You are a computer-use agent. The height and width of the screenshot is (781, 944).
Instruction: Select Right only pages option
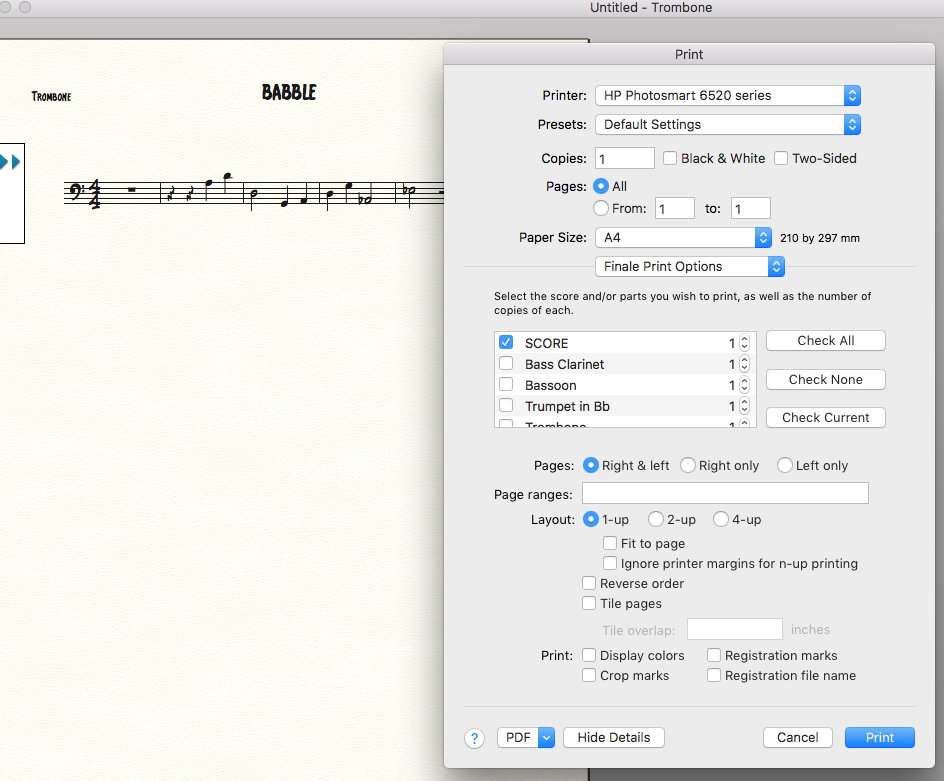point(688,465)
